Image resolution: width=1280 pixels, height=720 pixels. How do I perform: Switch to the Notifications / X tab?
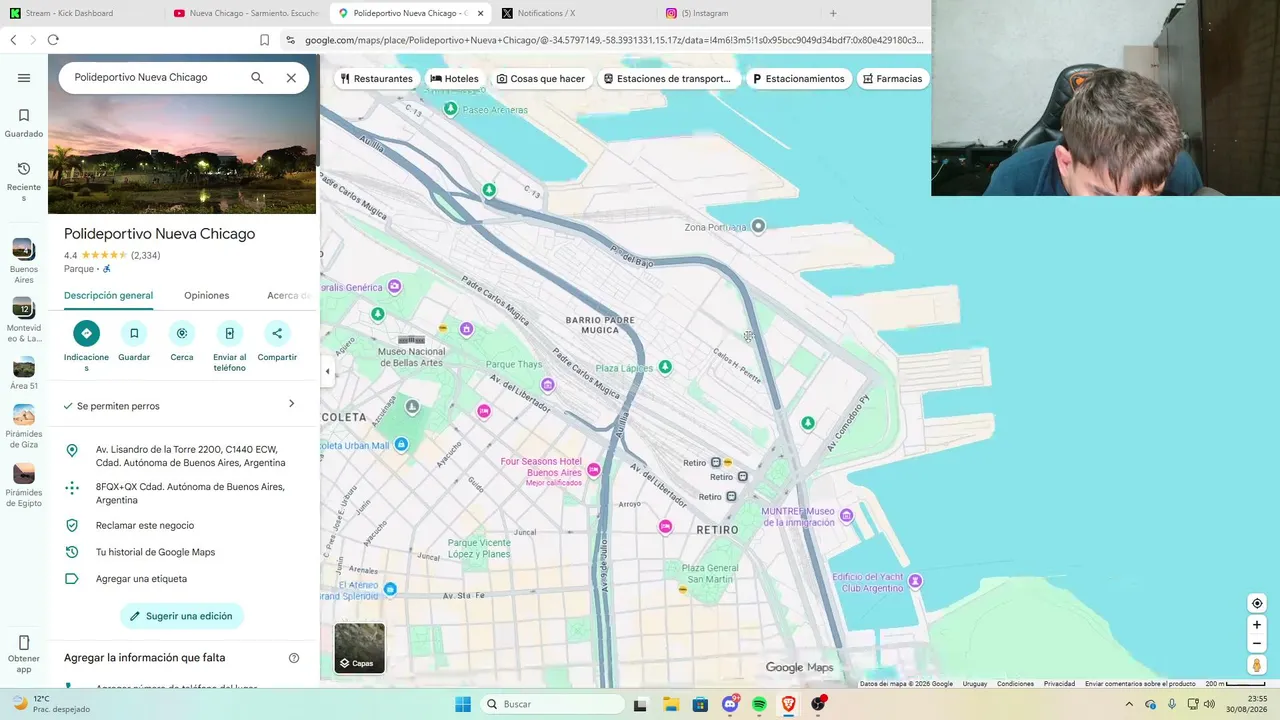(573, 13)
